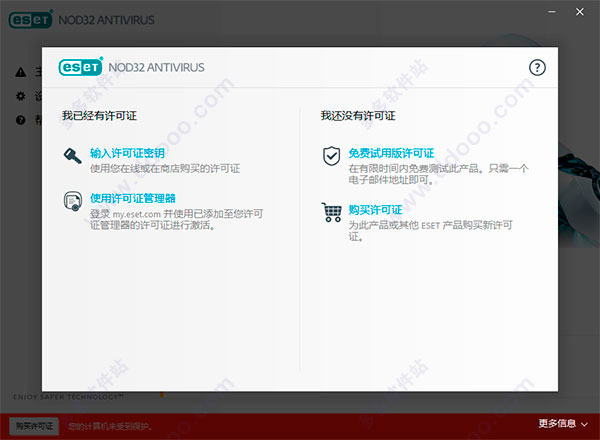Click description 为此产品或其他 ESET 产品购买新许可证
Viewport: 600px width, 440px height.
click(x=430, y=231)
